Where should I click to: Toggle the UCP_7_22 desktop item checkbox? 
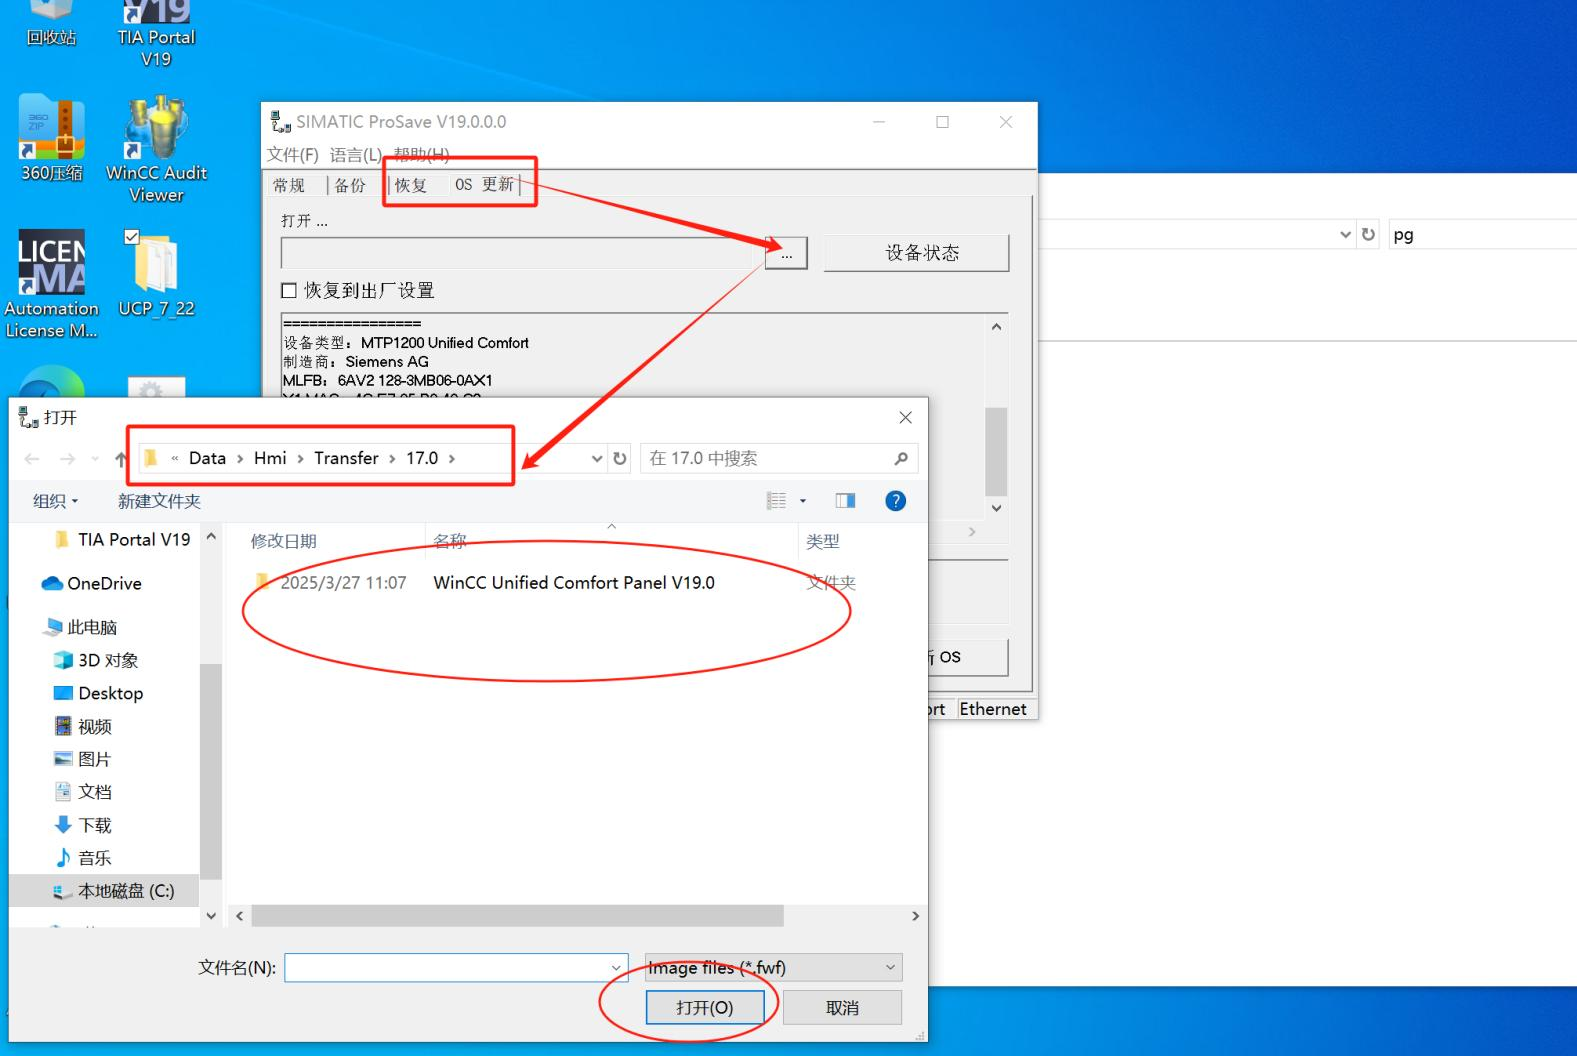(132, 237)
